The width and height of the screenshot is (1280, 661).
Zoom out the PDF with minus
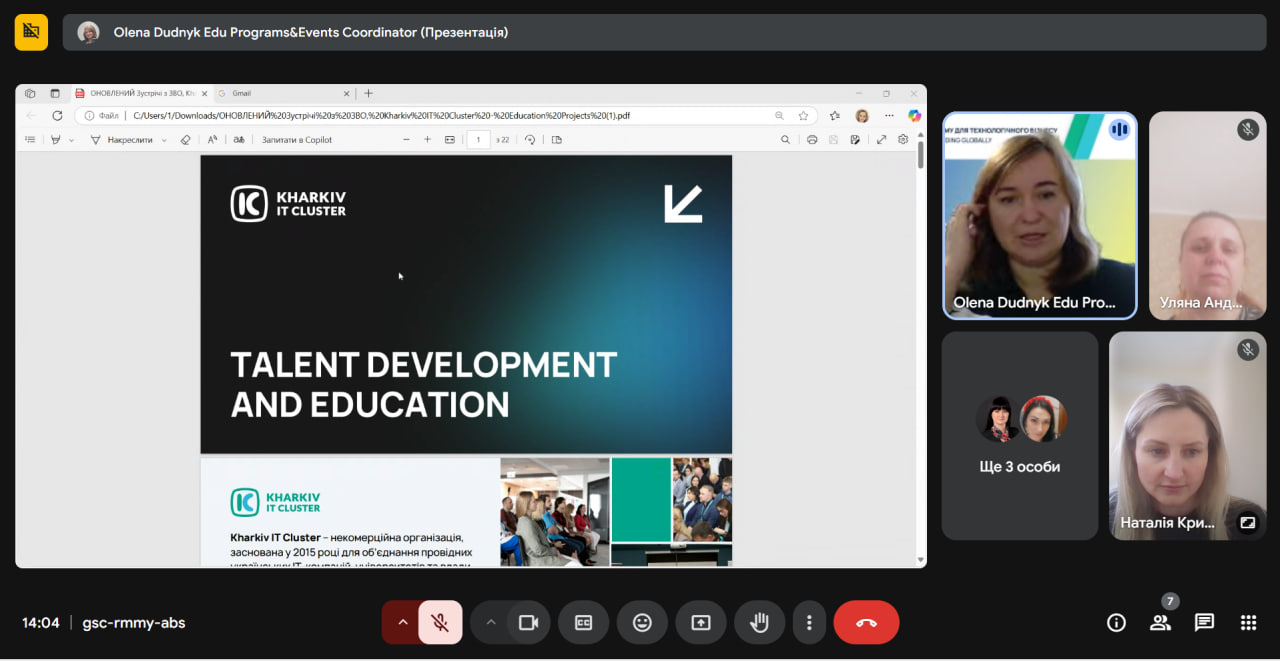(x=406, y=140)
